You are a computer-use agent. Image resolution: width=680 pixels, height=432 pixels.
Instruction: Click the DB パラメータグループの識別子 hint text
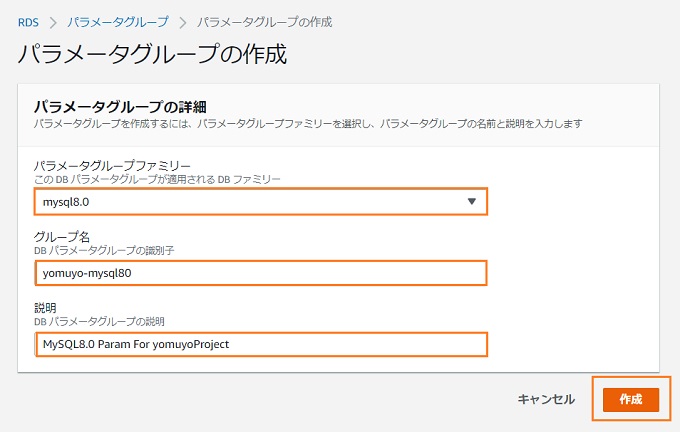[x=104, y=250]
